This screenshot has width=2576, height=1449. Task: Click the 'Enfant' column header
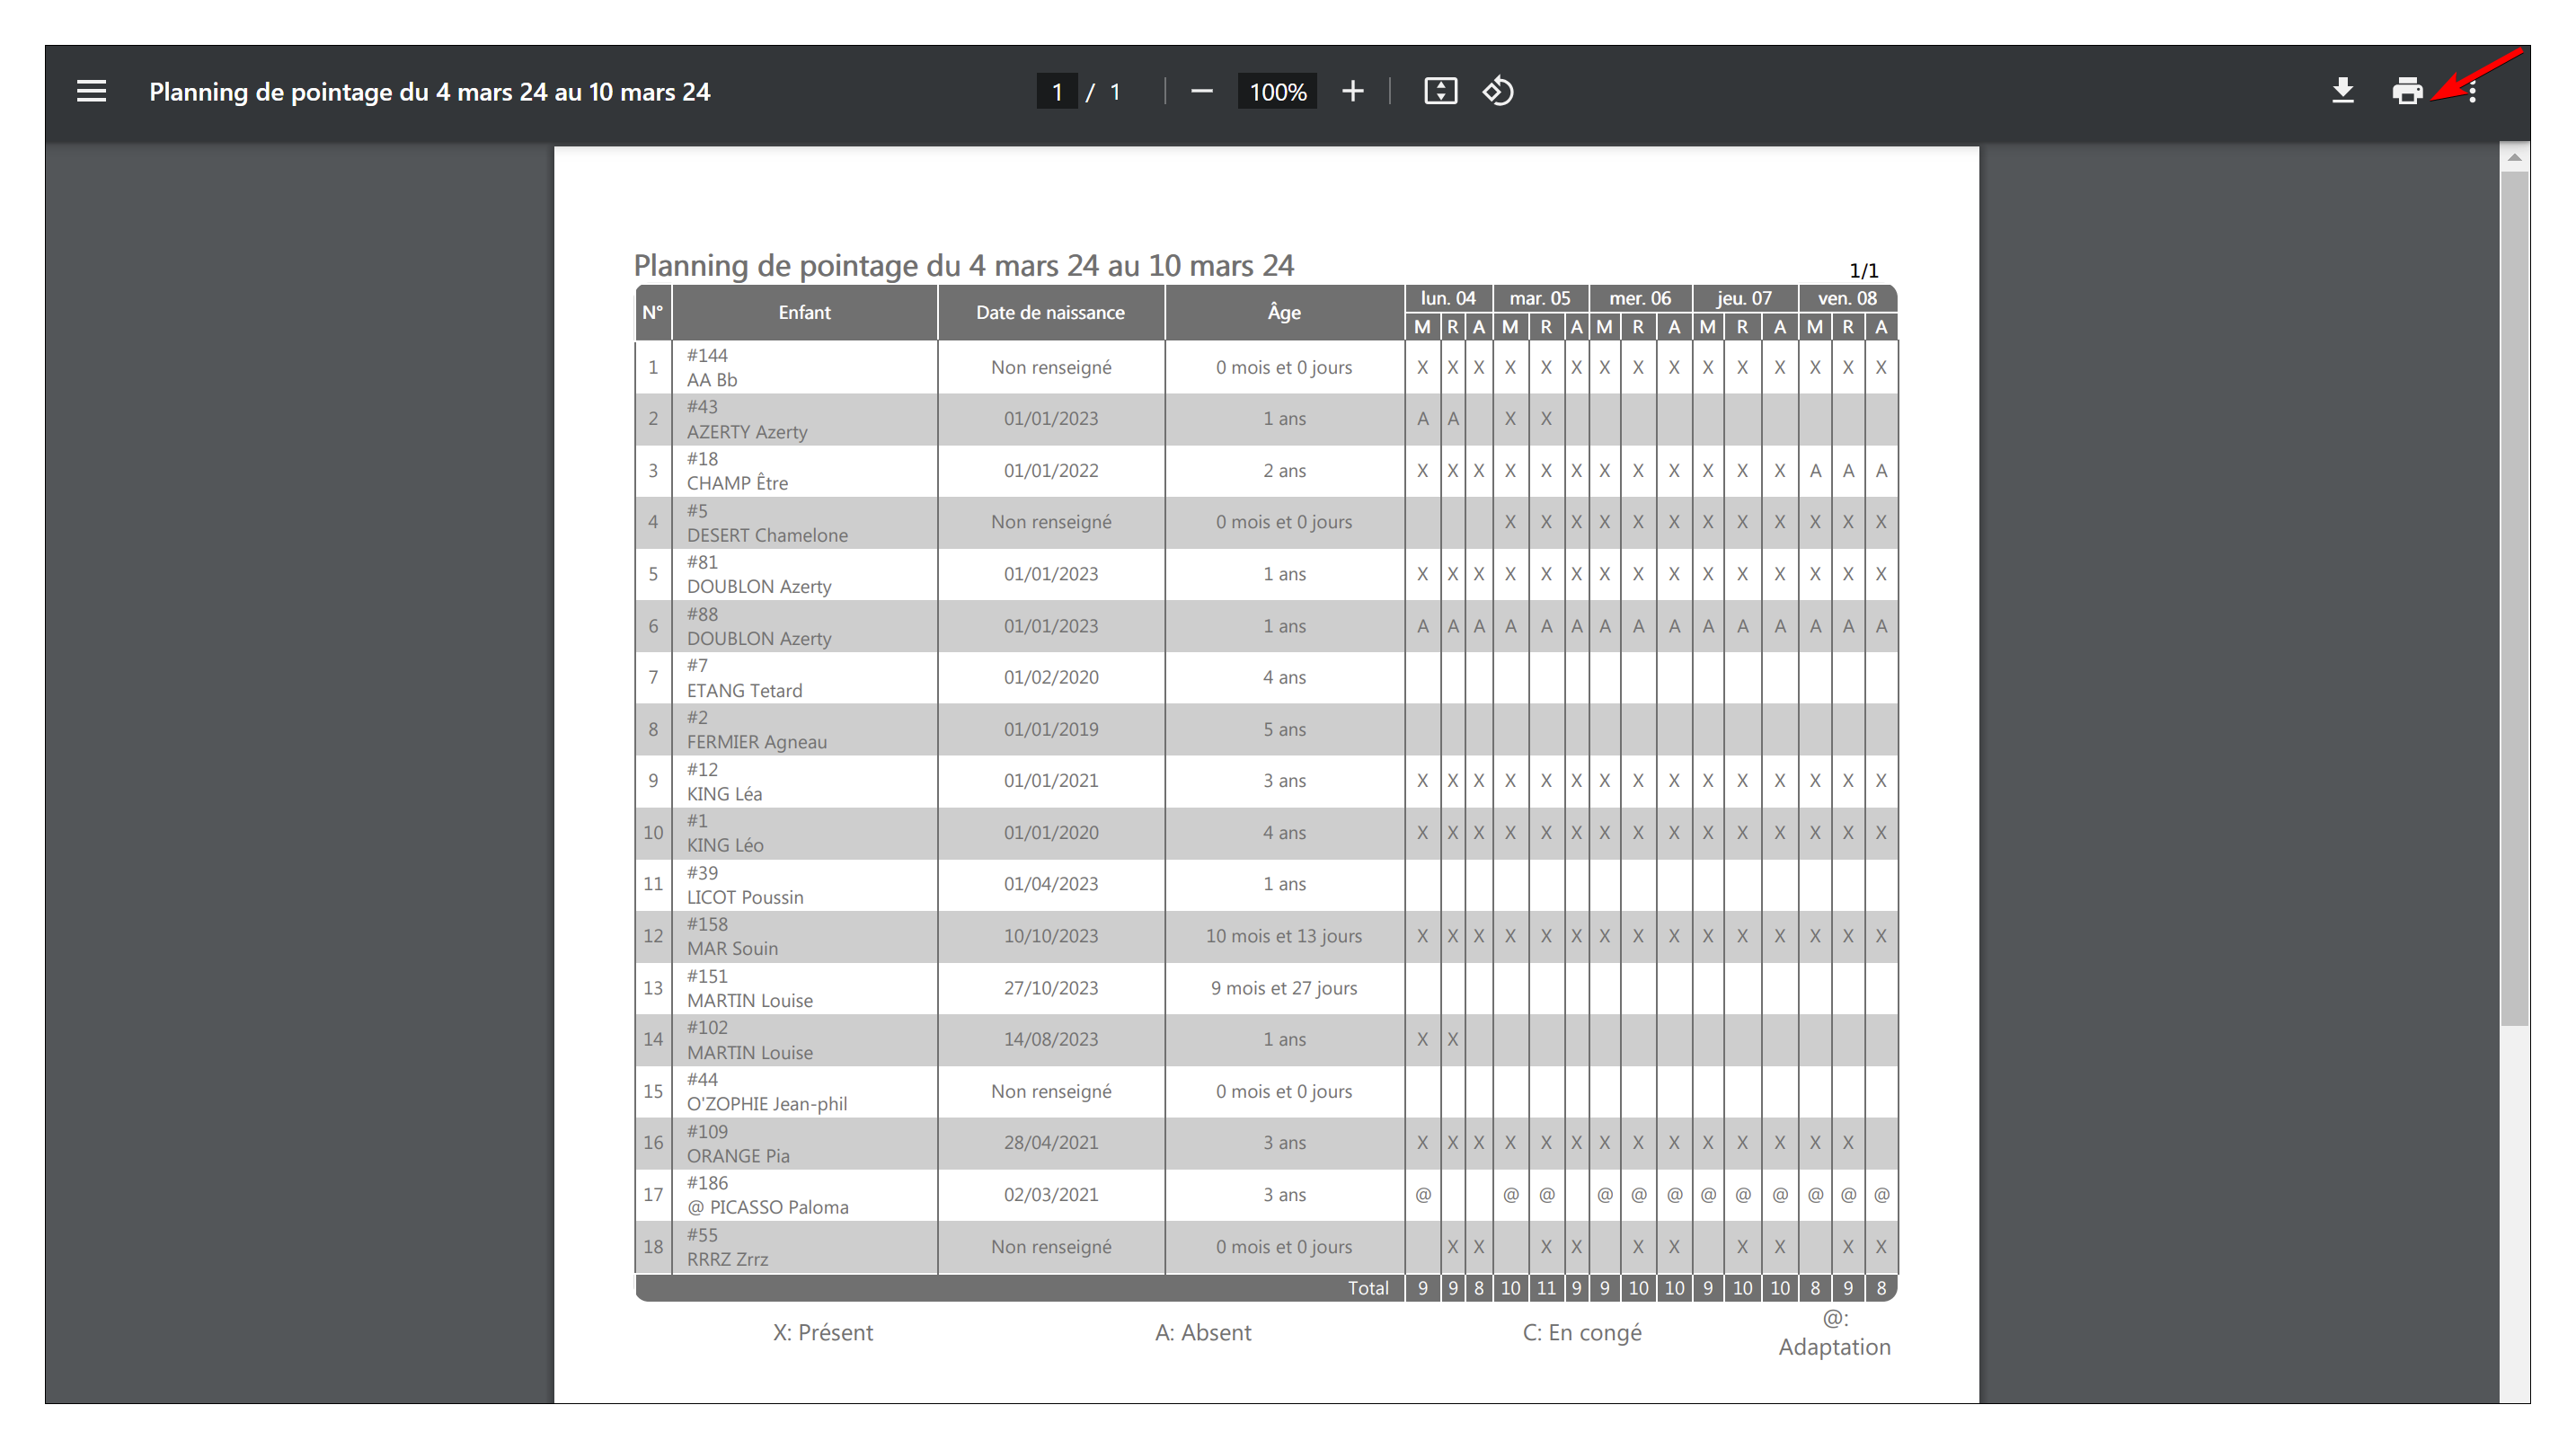click(804, 312)
